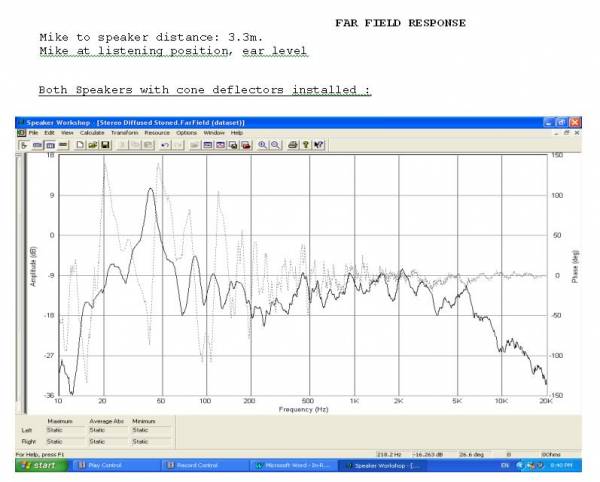Click the Right Minimum Static field

[151, 442]
